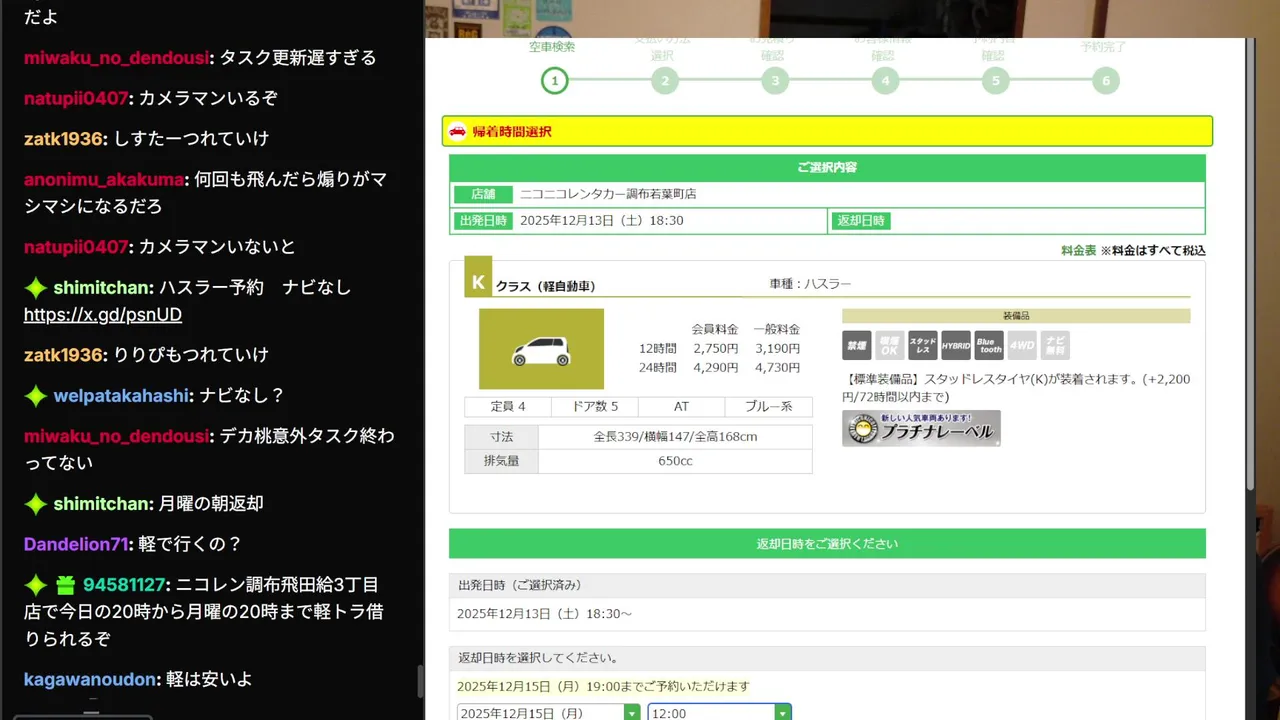Click shimitchan's badge on the 月曜の朝返却 message
1280x720 pixels.
36,504
